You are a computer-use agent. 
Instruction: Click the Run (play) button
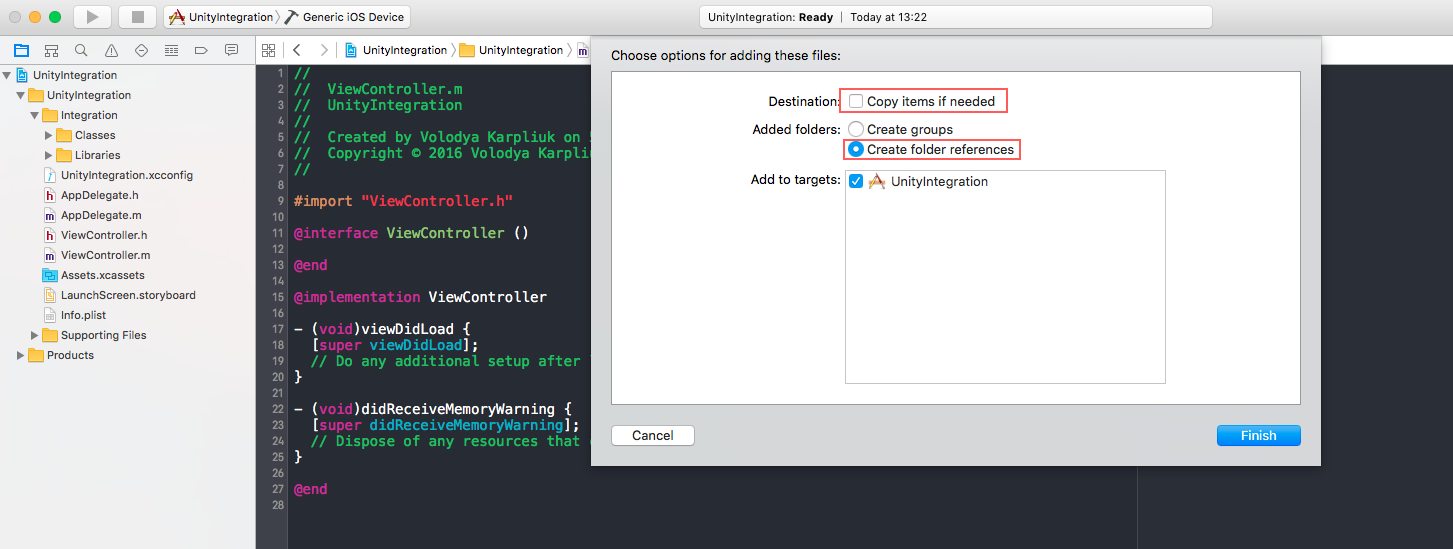[x=92, y=17]
